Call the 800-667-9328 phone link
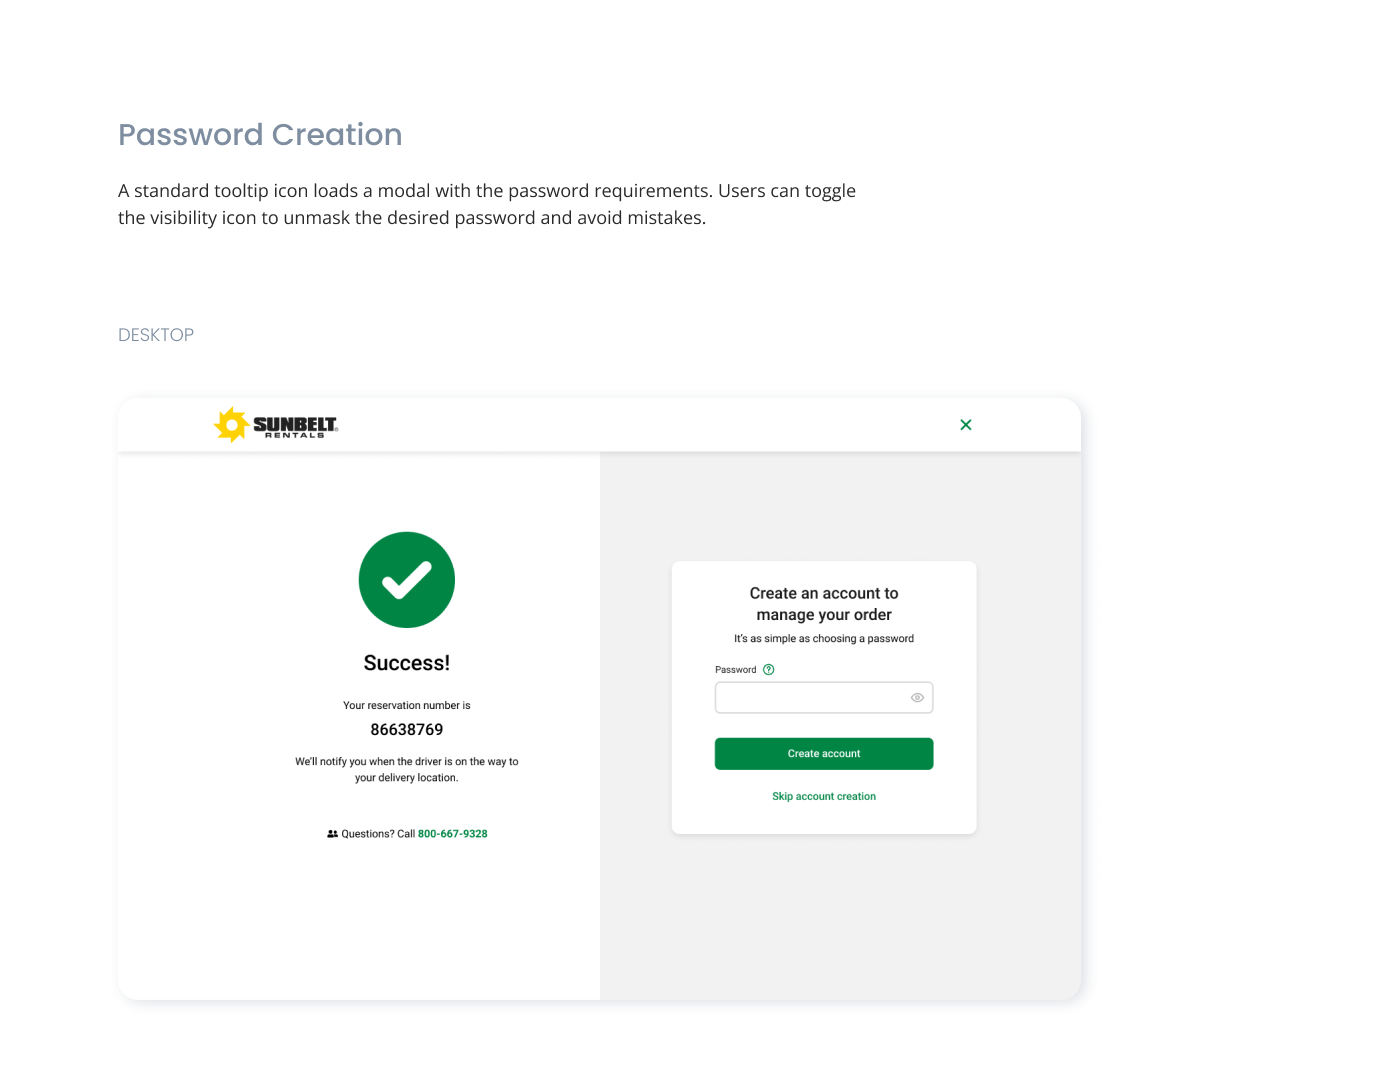 point(452,834)
